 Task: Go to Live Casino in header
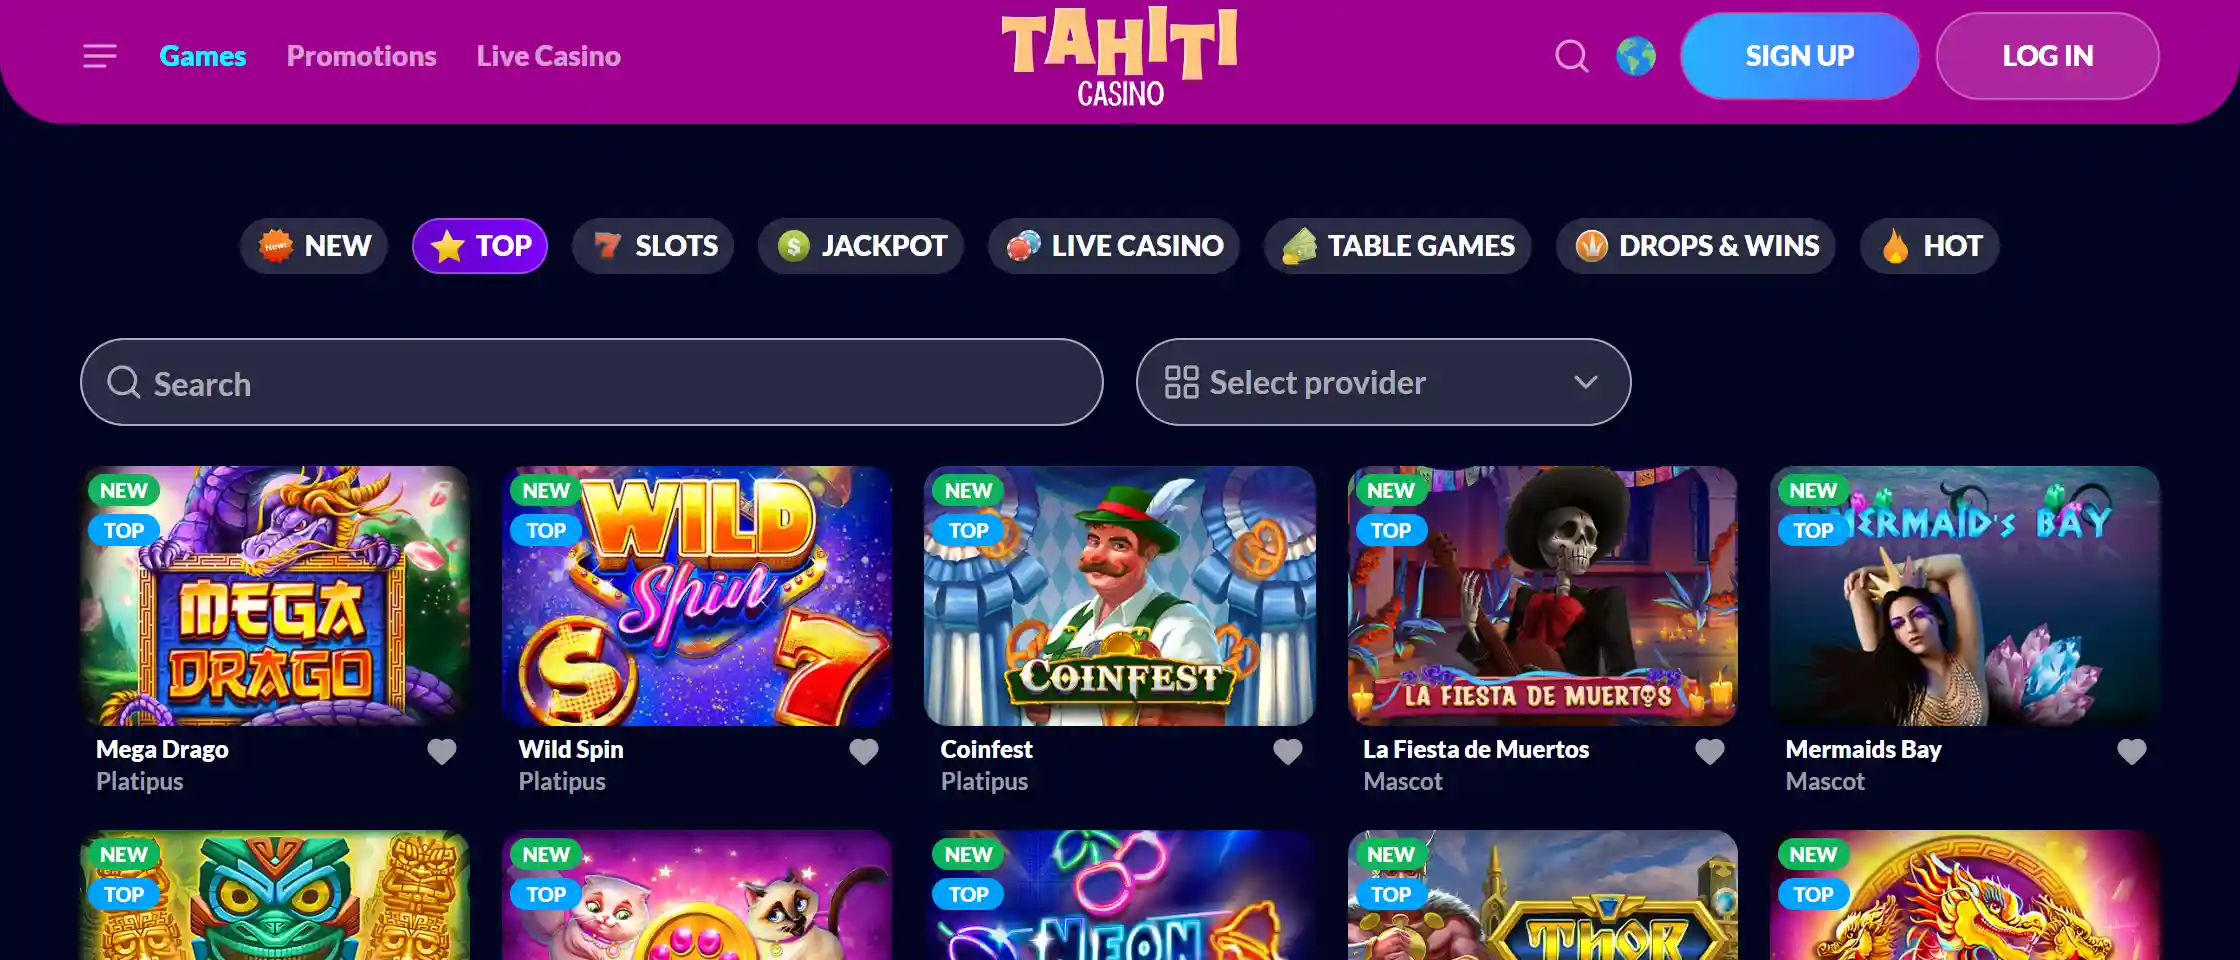pyautogui.click(x=549, y=56)
